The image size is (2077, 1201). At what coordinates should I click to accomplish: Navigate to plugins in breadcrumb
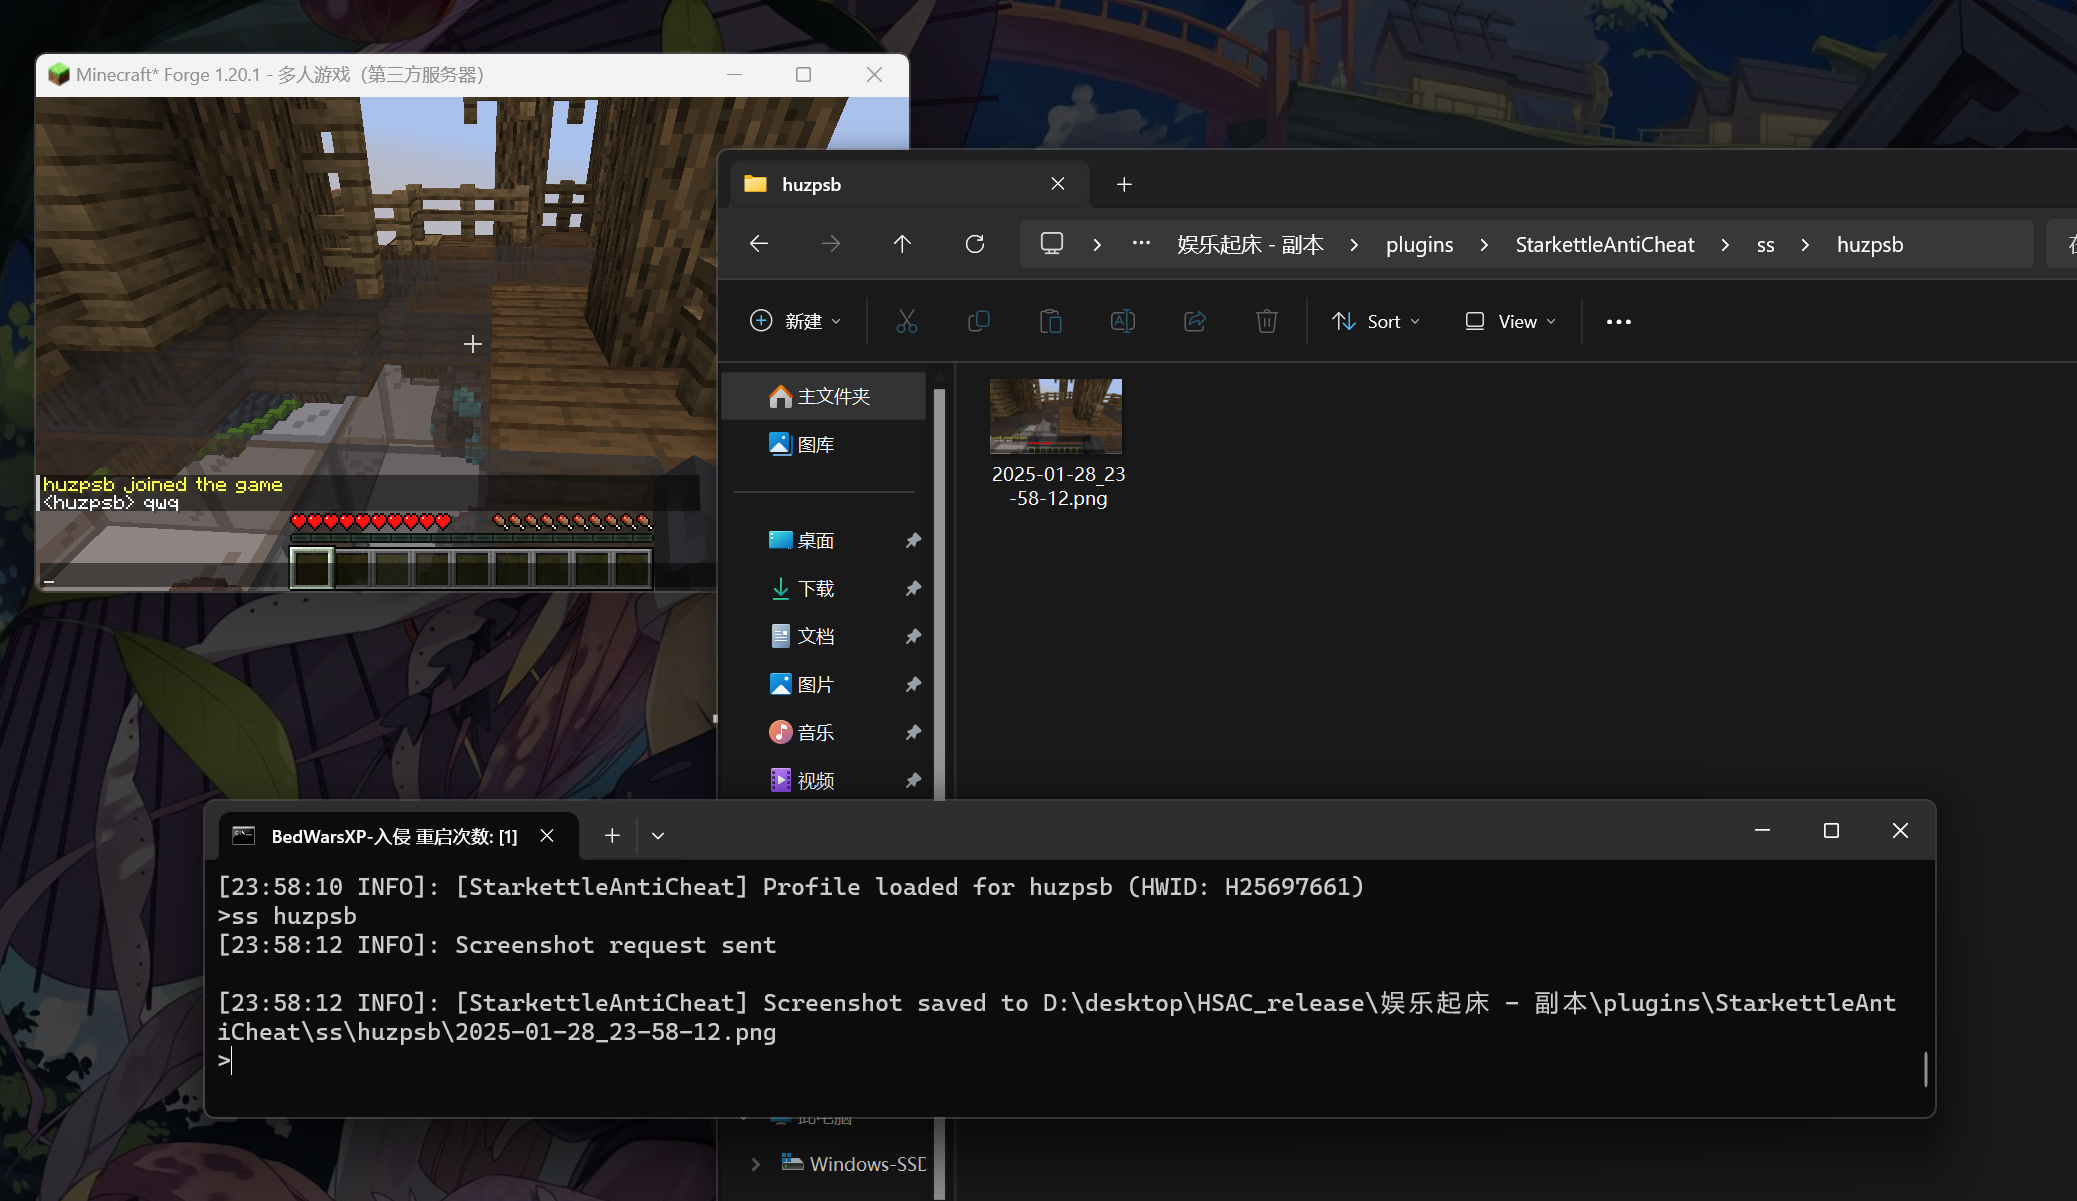(x=1419, y=244)
